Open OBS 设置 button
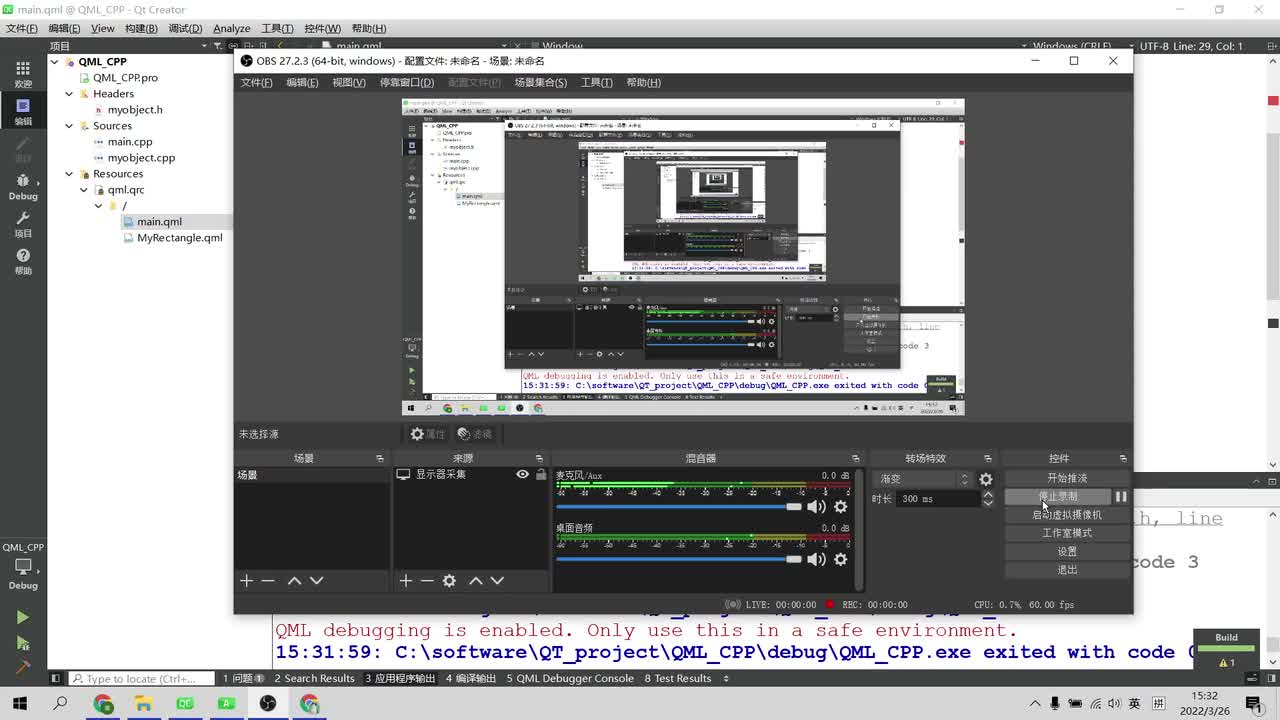The width and height of the screenshot is (1280, 720). click(1067, 552)
